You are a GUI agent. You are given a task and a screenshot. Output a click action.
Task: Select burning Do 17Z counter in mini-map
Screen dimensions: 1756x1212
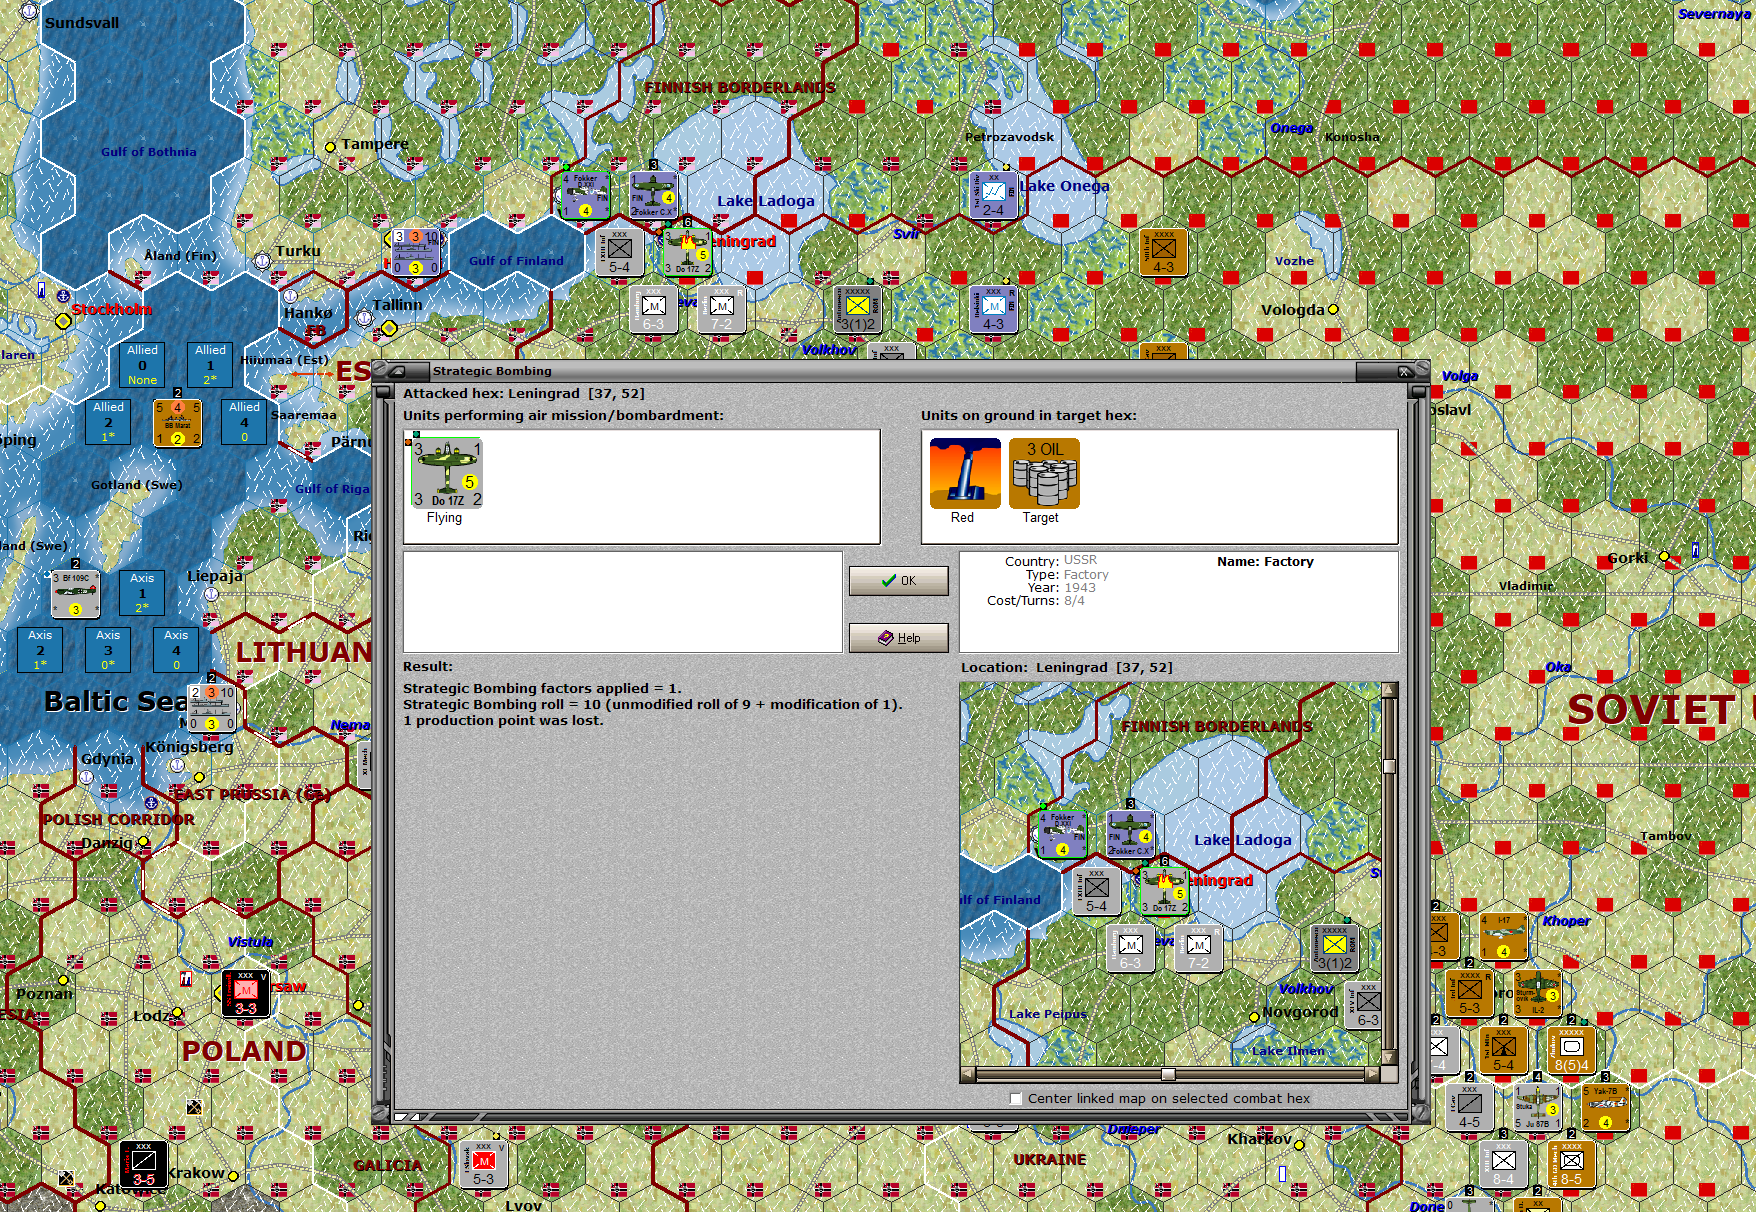[x=1165, y=892]
